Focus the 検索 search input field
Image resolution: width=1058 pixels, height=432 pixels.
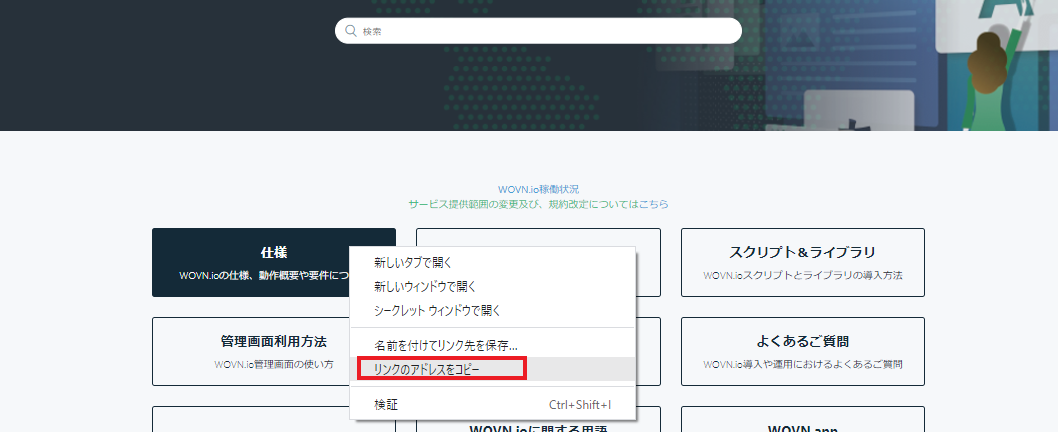[x=545, y=31]
